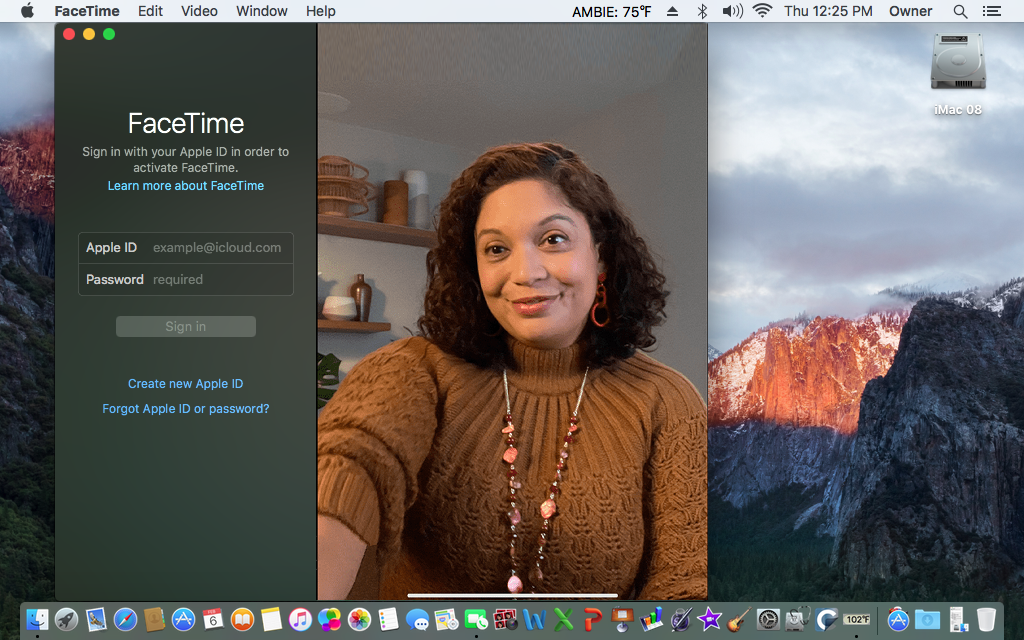Launch Microsoft PowerPoint from Dock
This screenshot has width=1024, height=640.
click(x=593, y=618)
